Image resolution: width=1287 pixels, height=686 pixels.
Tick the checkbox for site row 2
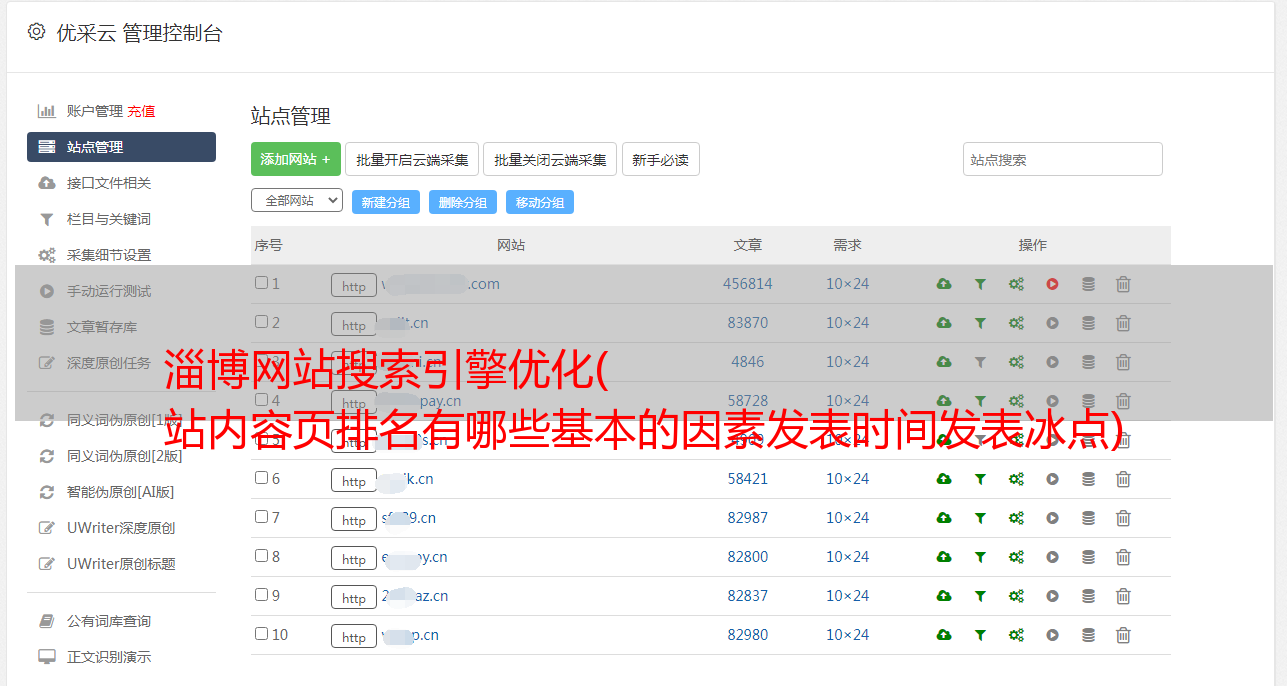pyautogui.click(x=261, y=322)
